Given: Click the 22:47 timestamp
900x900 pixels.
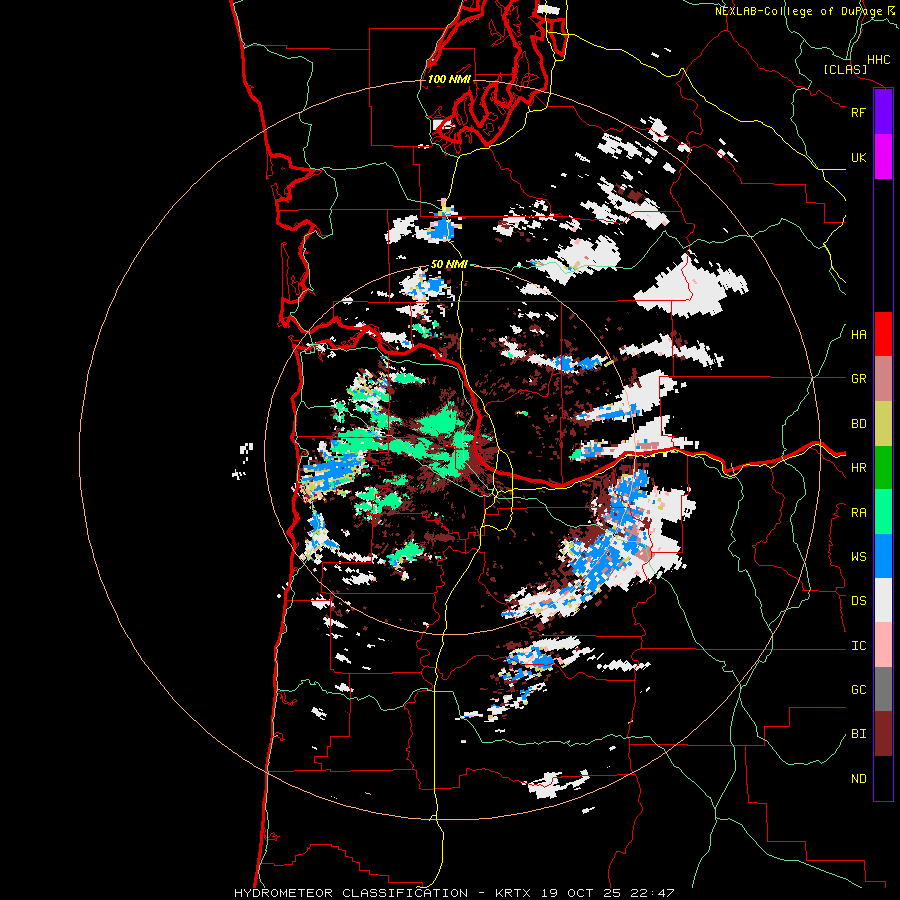Looking at the screenshot, I should [655, 893].
